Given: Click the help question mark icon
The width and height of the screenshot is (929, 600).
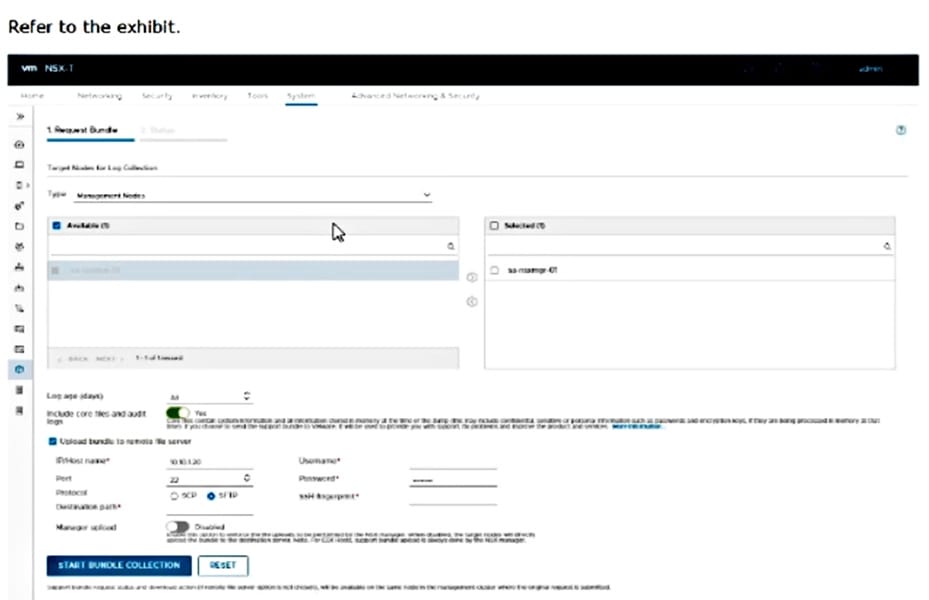Looking at the screenshot, I should 900,131.
